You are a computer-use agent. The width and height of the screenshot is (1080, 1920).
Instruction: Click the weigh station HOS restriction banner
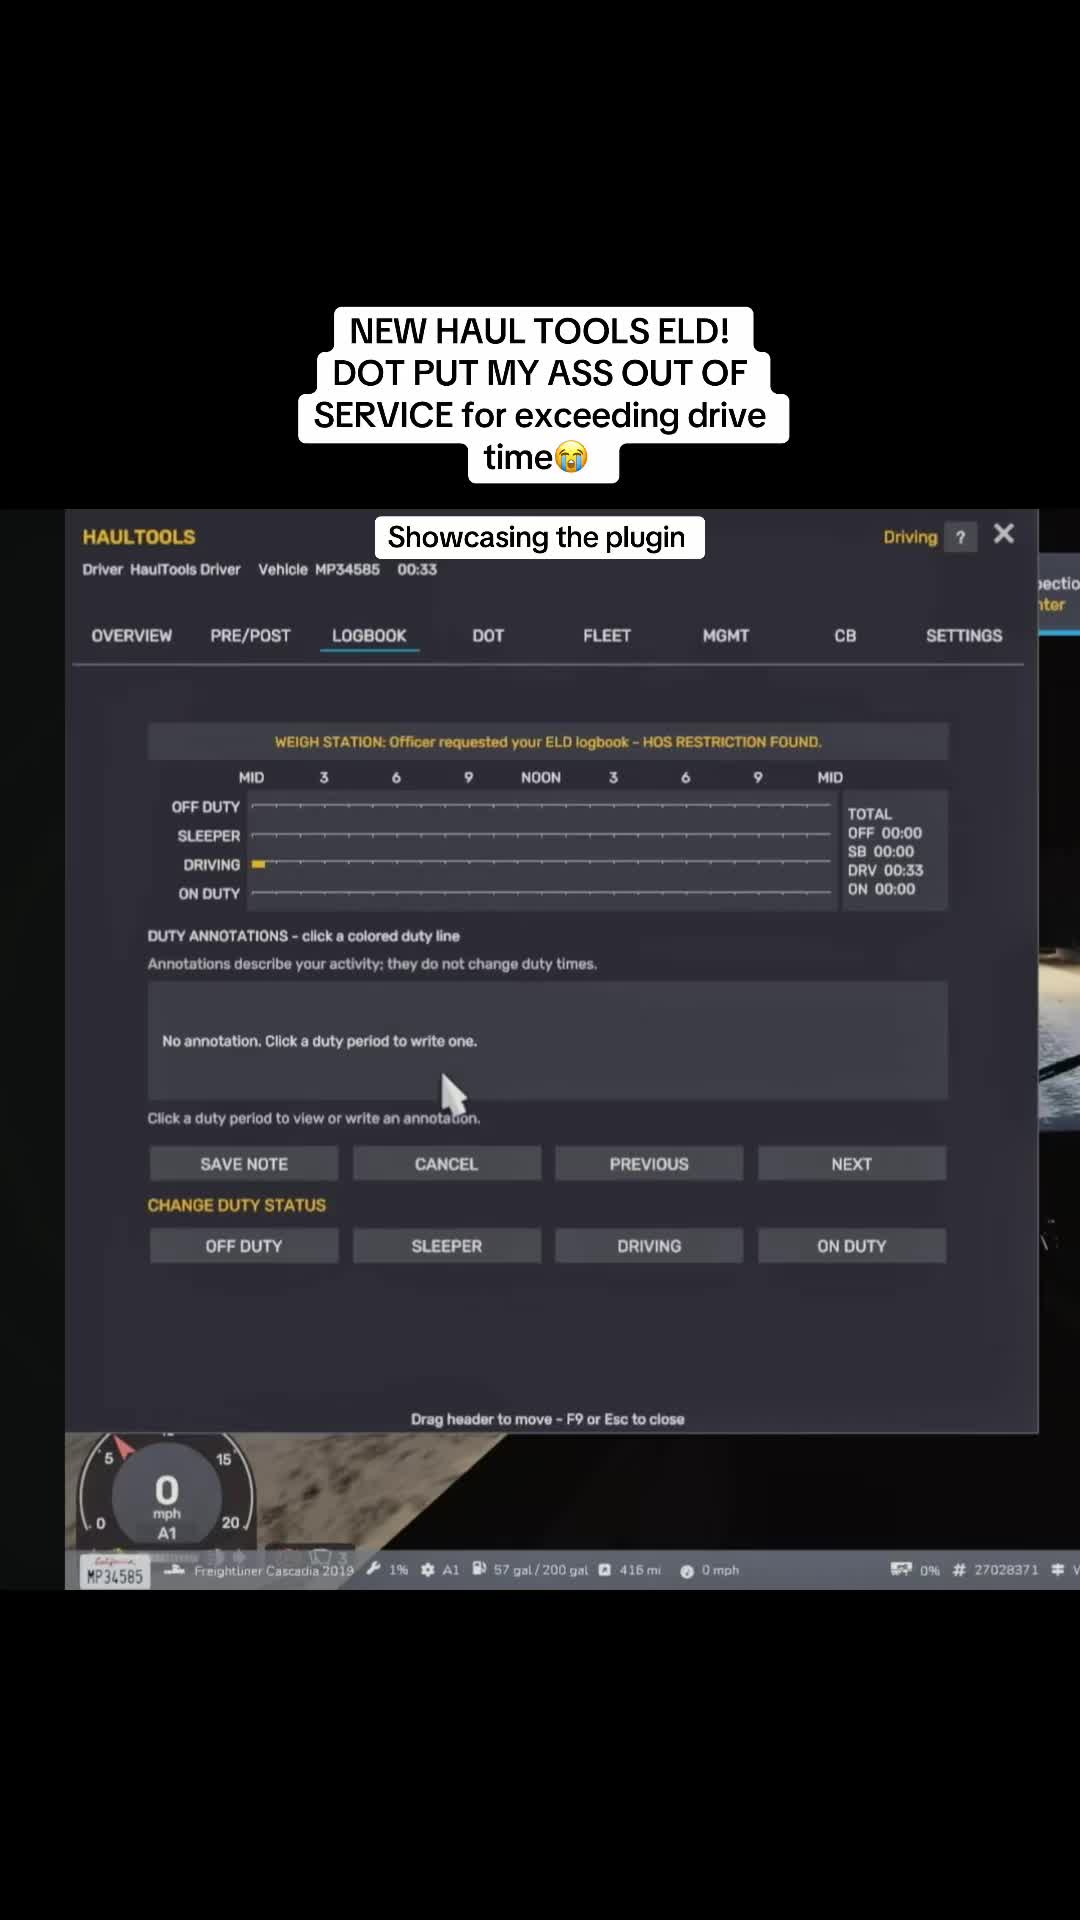tap(547, 742)
